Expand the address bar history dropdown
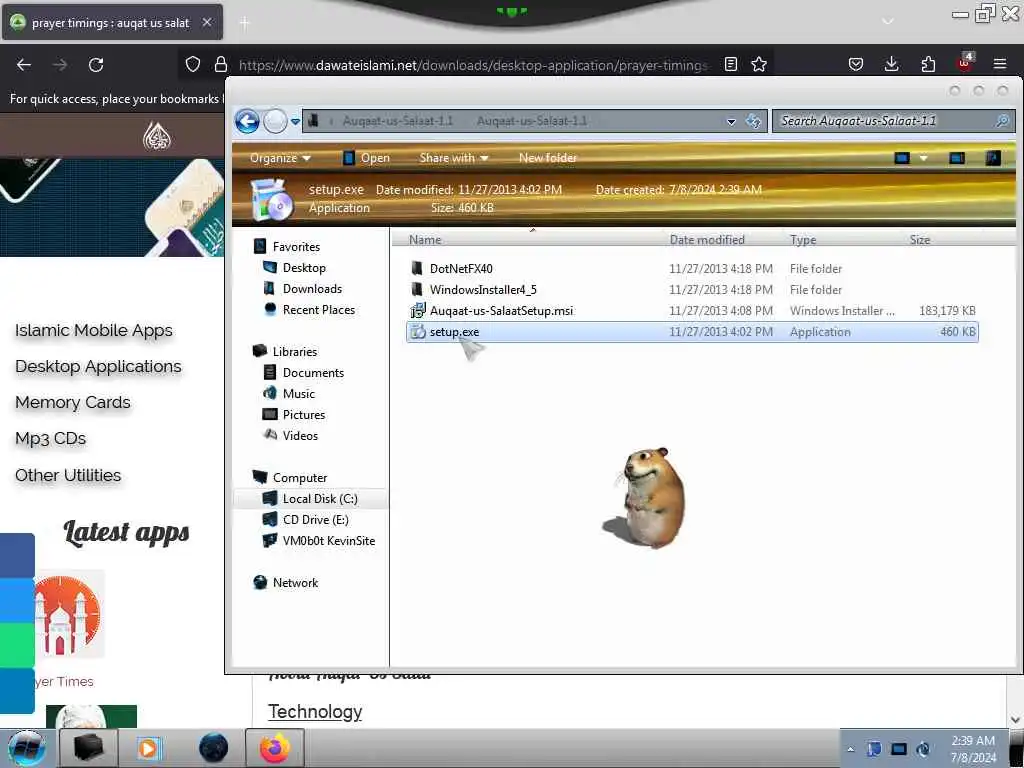 point(731,121)
